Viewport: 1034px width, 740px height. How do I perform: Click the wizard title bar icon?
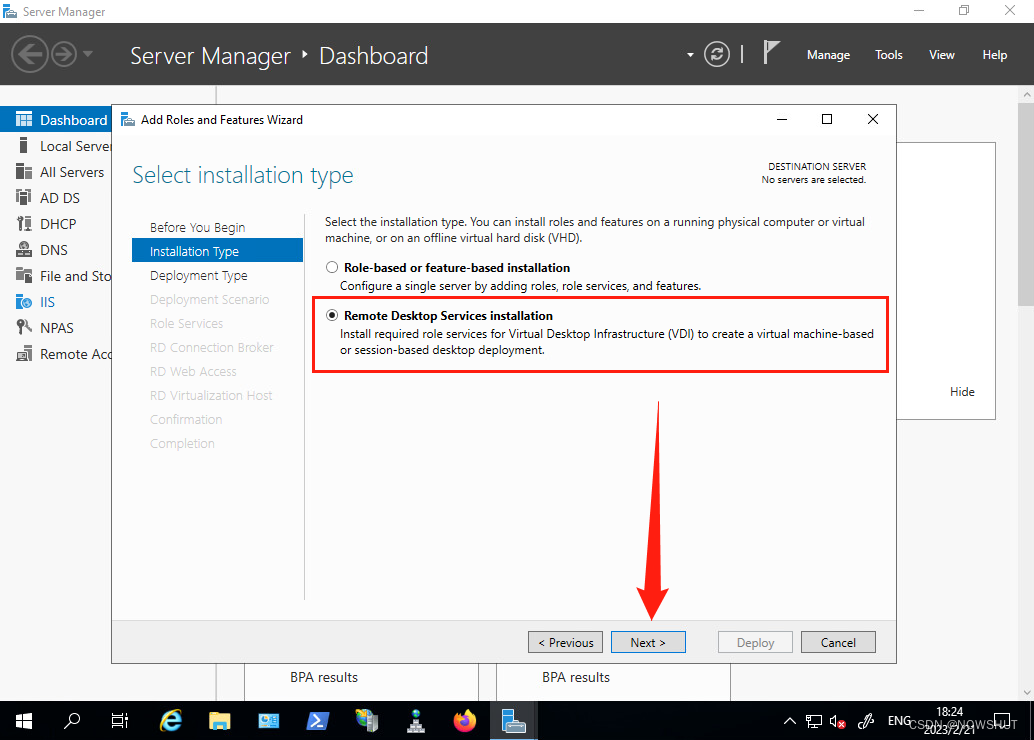click(x=128, y=119)
